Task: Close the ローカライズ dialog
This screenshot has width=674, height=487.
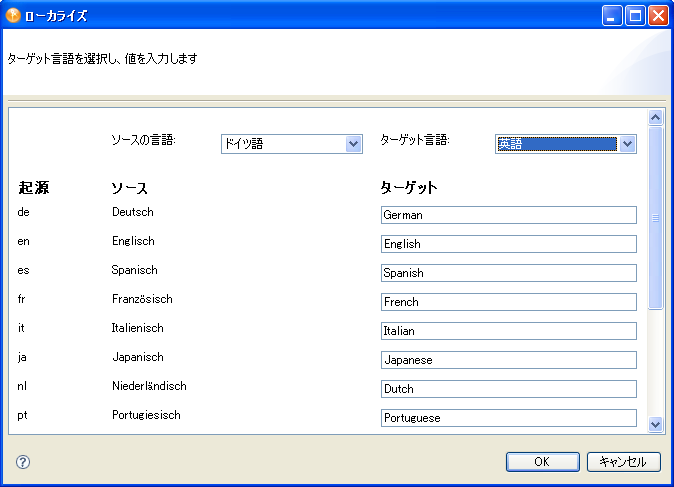Action: (658, 15)
